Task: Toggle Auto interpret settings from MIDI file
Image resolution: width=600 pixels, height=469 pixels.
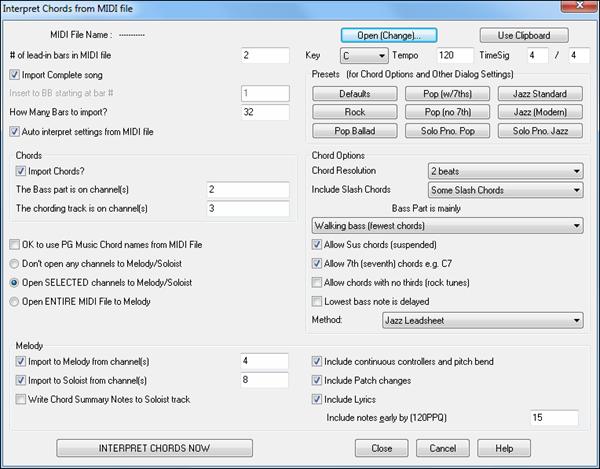Action: click(13, 130)
